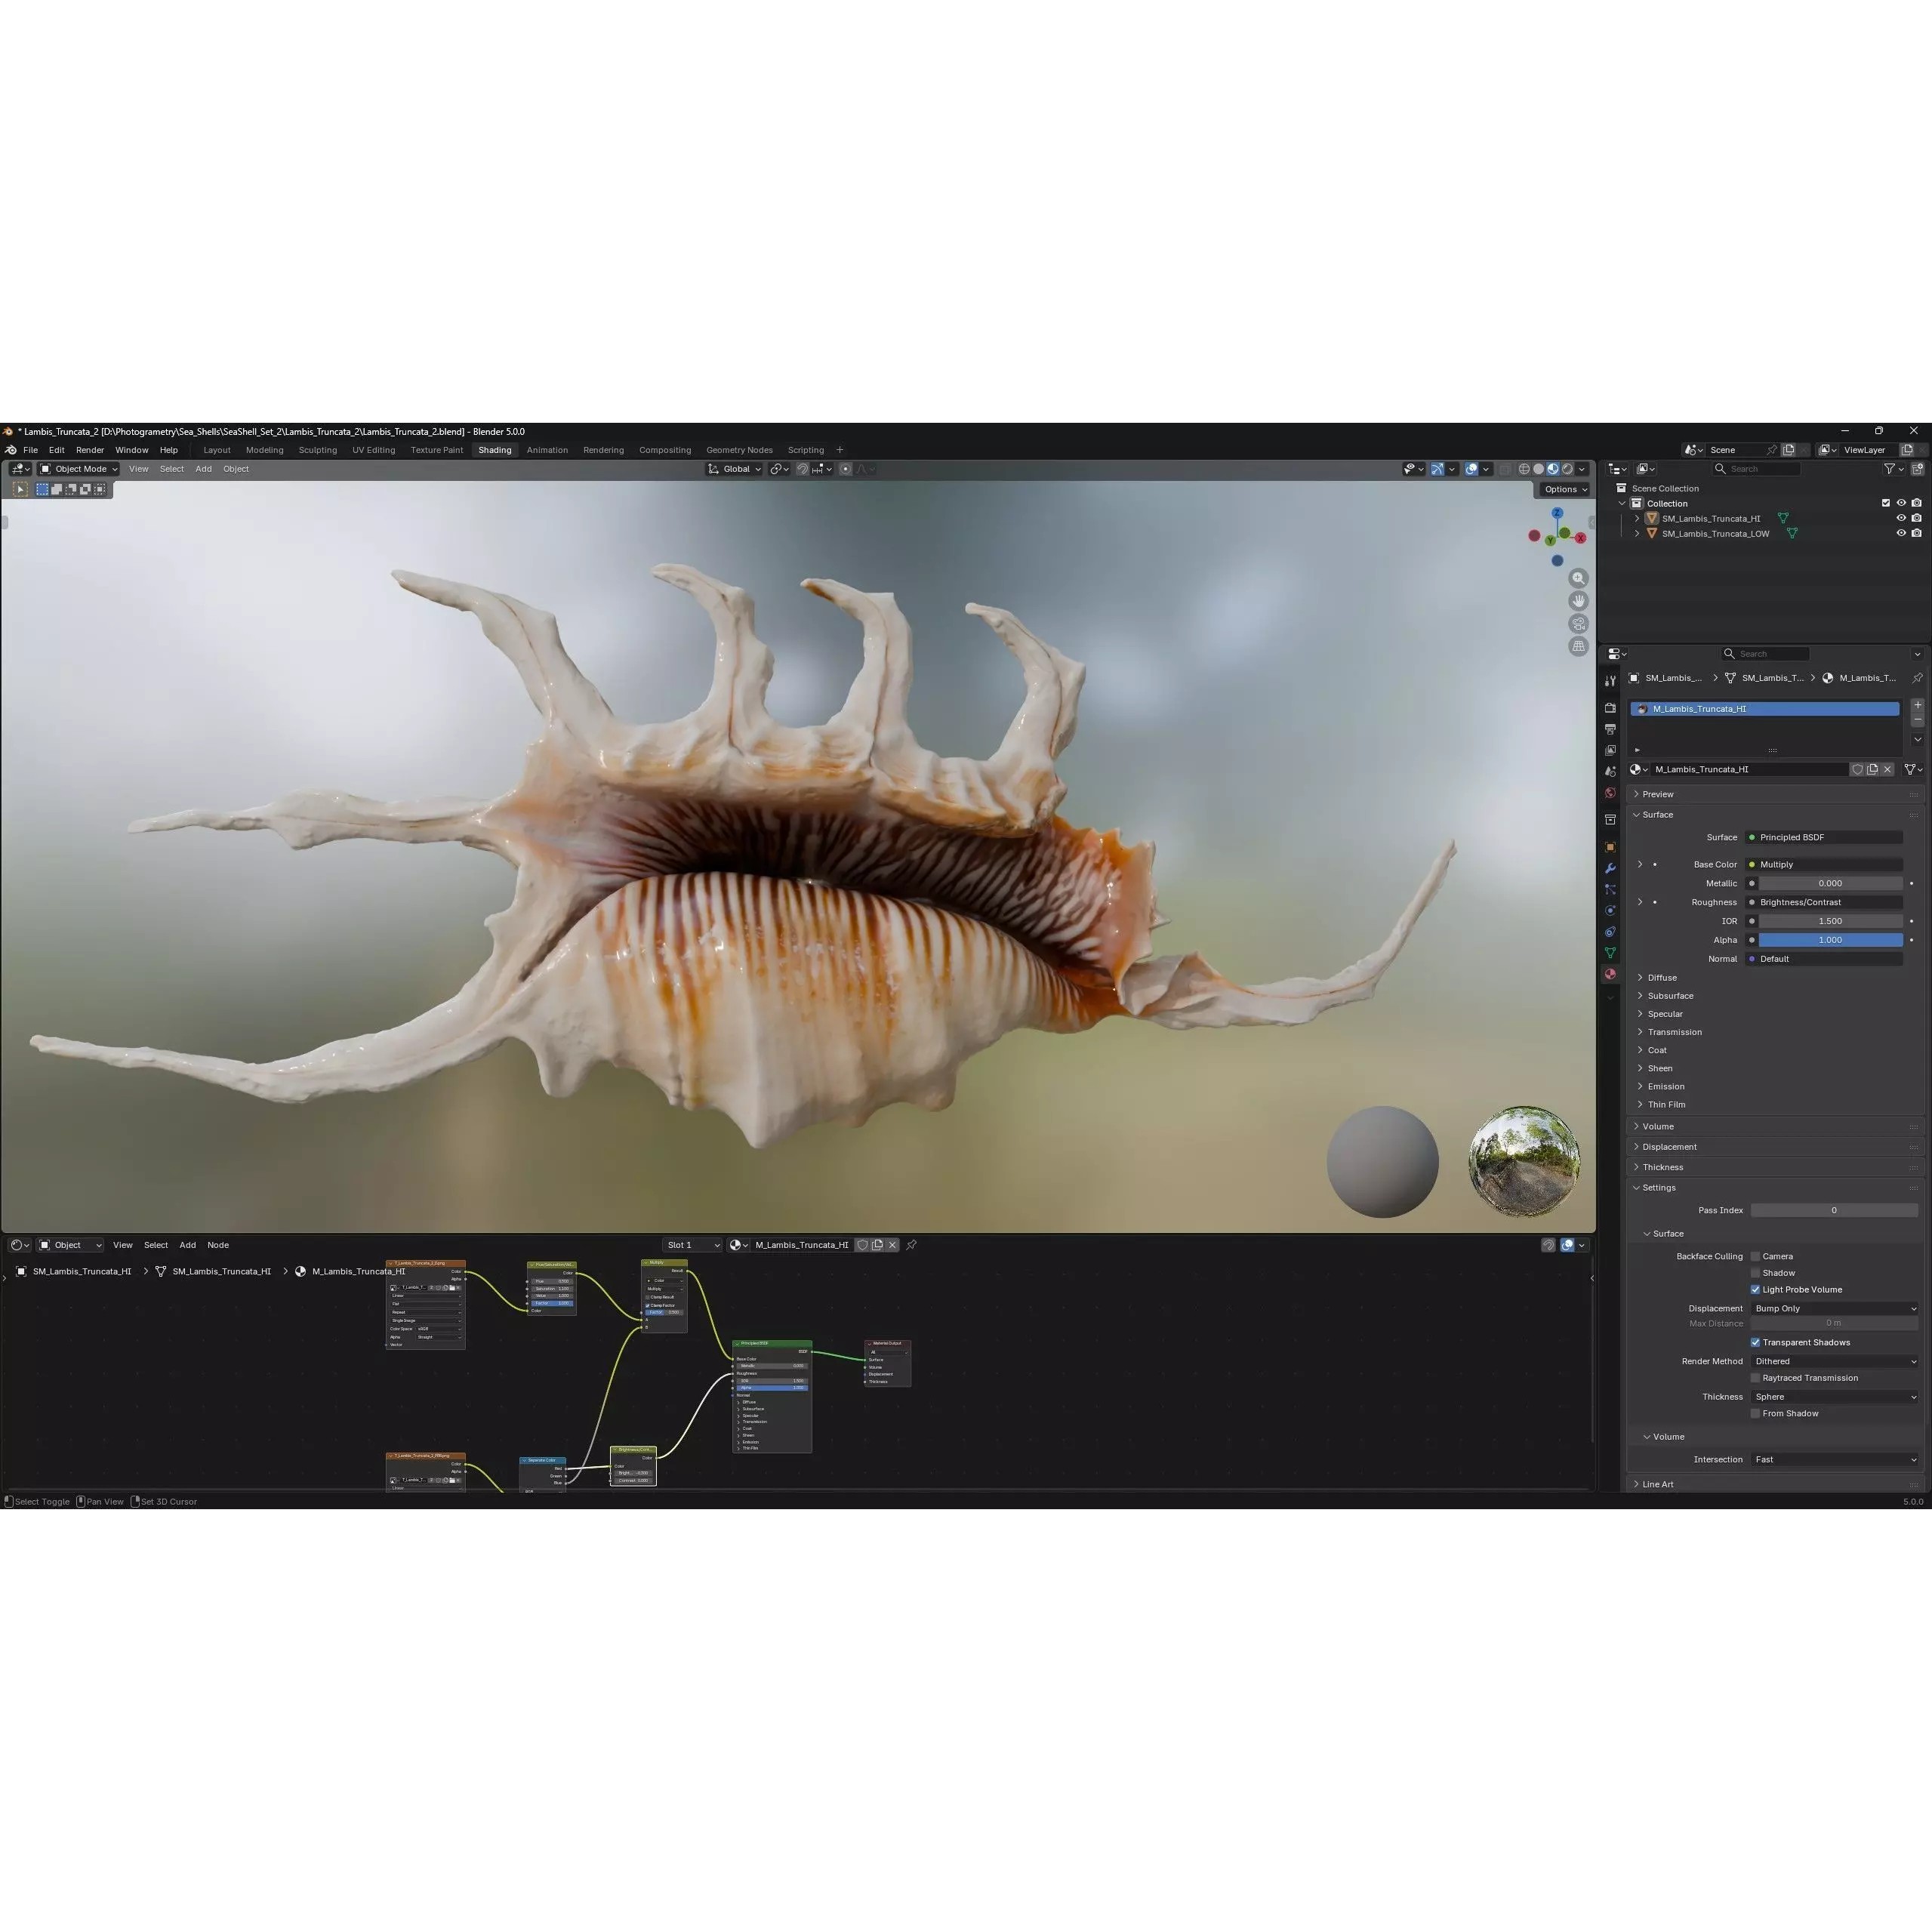Open the Material properties tab icon
Screen dimensions: 1932x1932
coord(1610,974)
